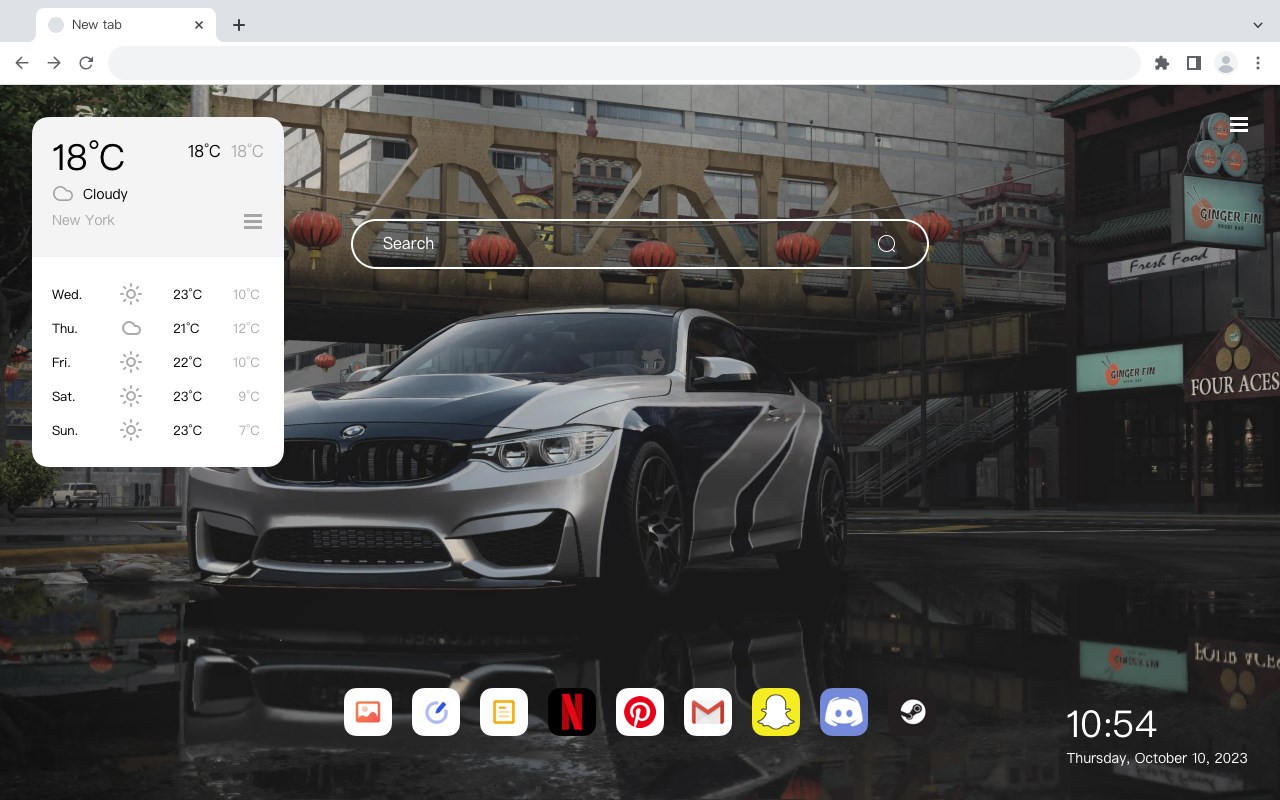Open the weather widget menu icon
The height and width of the screenshot is (800, 1280).
[x=253, y=221]
